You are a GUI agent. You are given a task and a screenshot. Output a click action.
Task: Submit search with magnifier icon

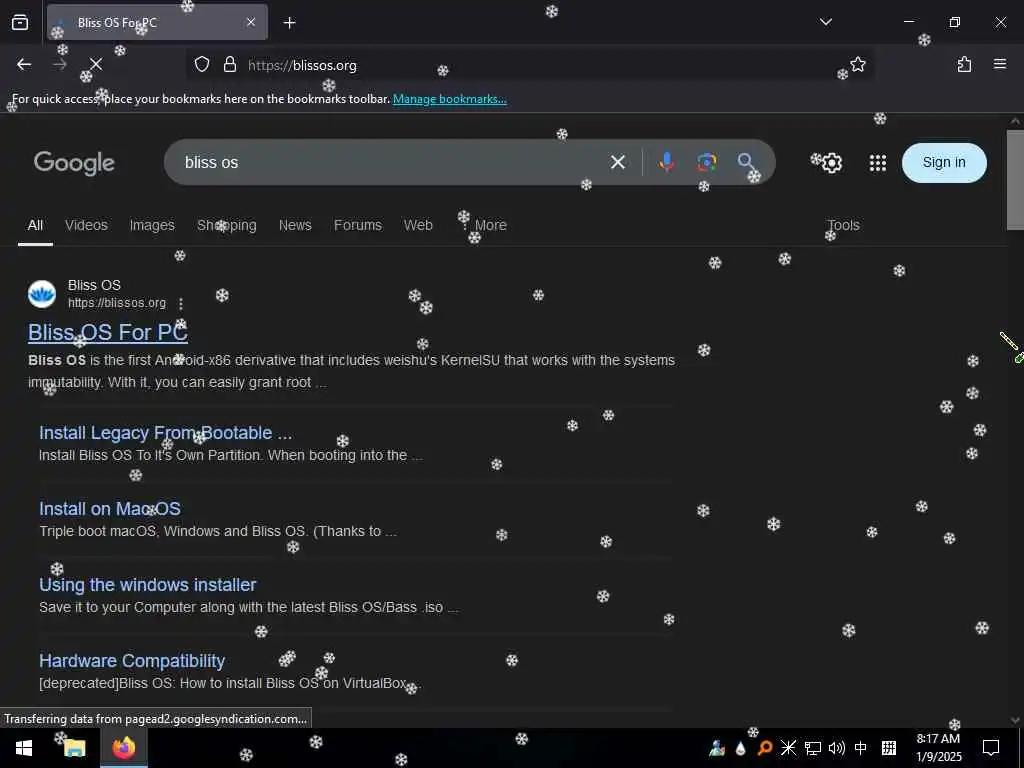(x=746, y=162)
